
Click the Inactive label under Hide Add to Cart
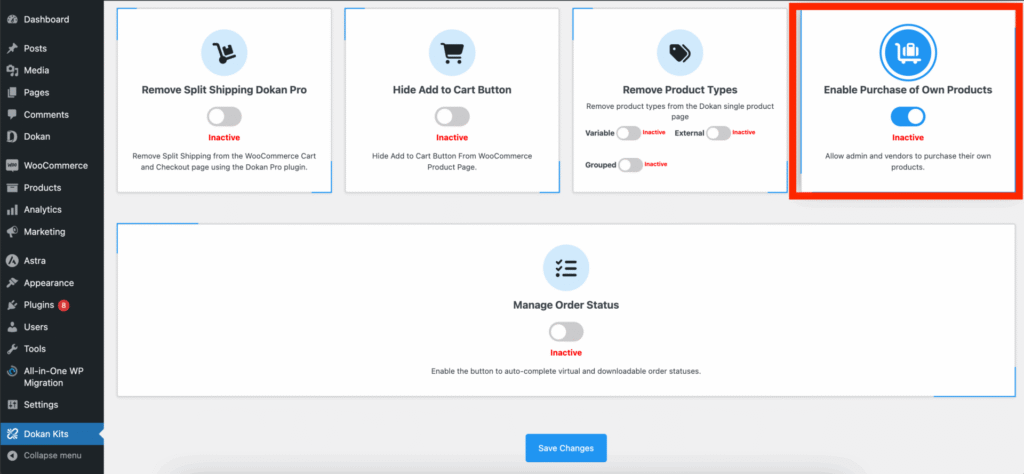click(452, 137)
